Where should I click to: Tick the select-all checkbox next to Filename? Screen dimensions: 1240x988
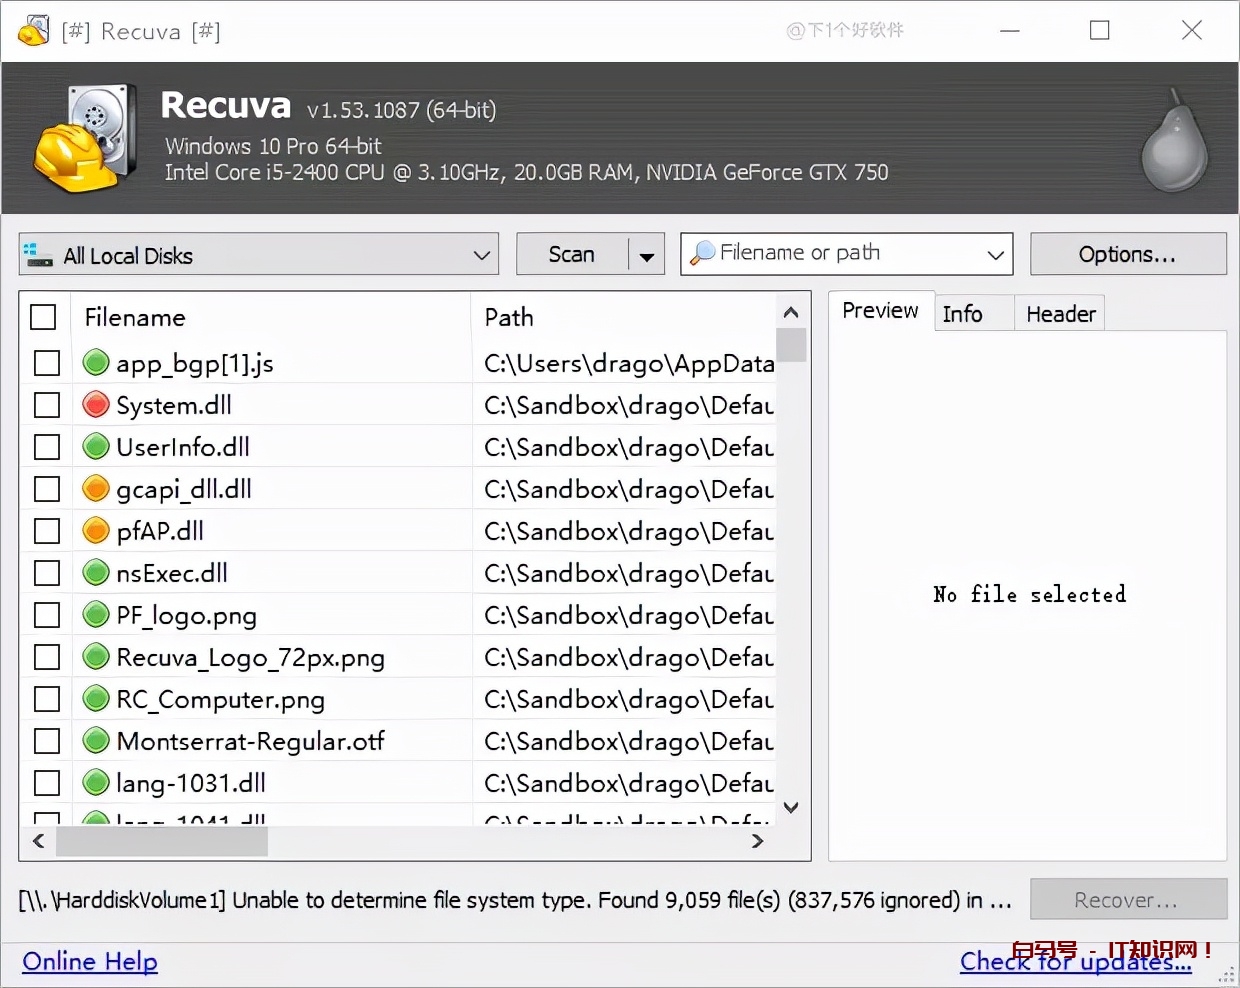point(43,317)
